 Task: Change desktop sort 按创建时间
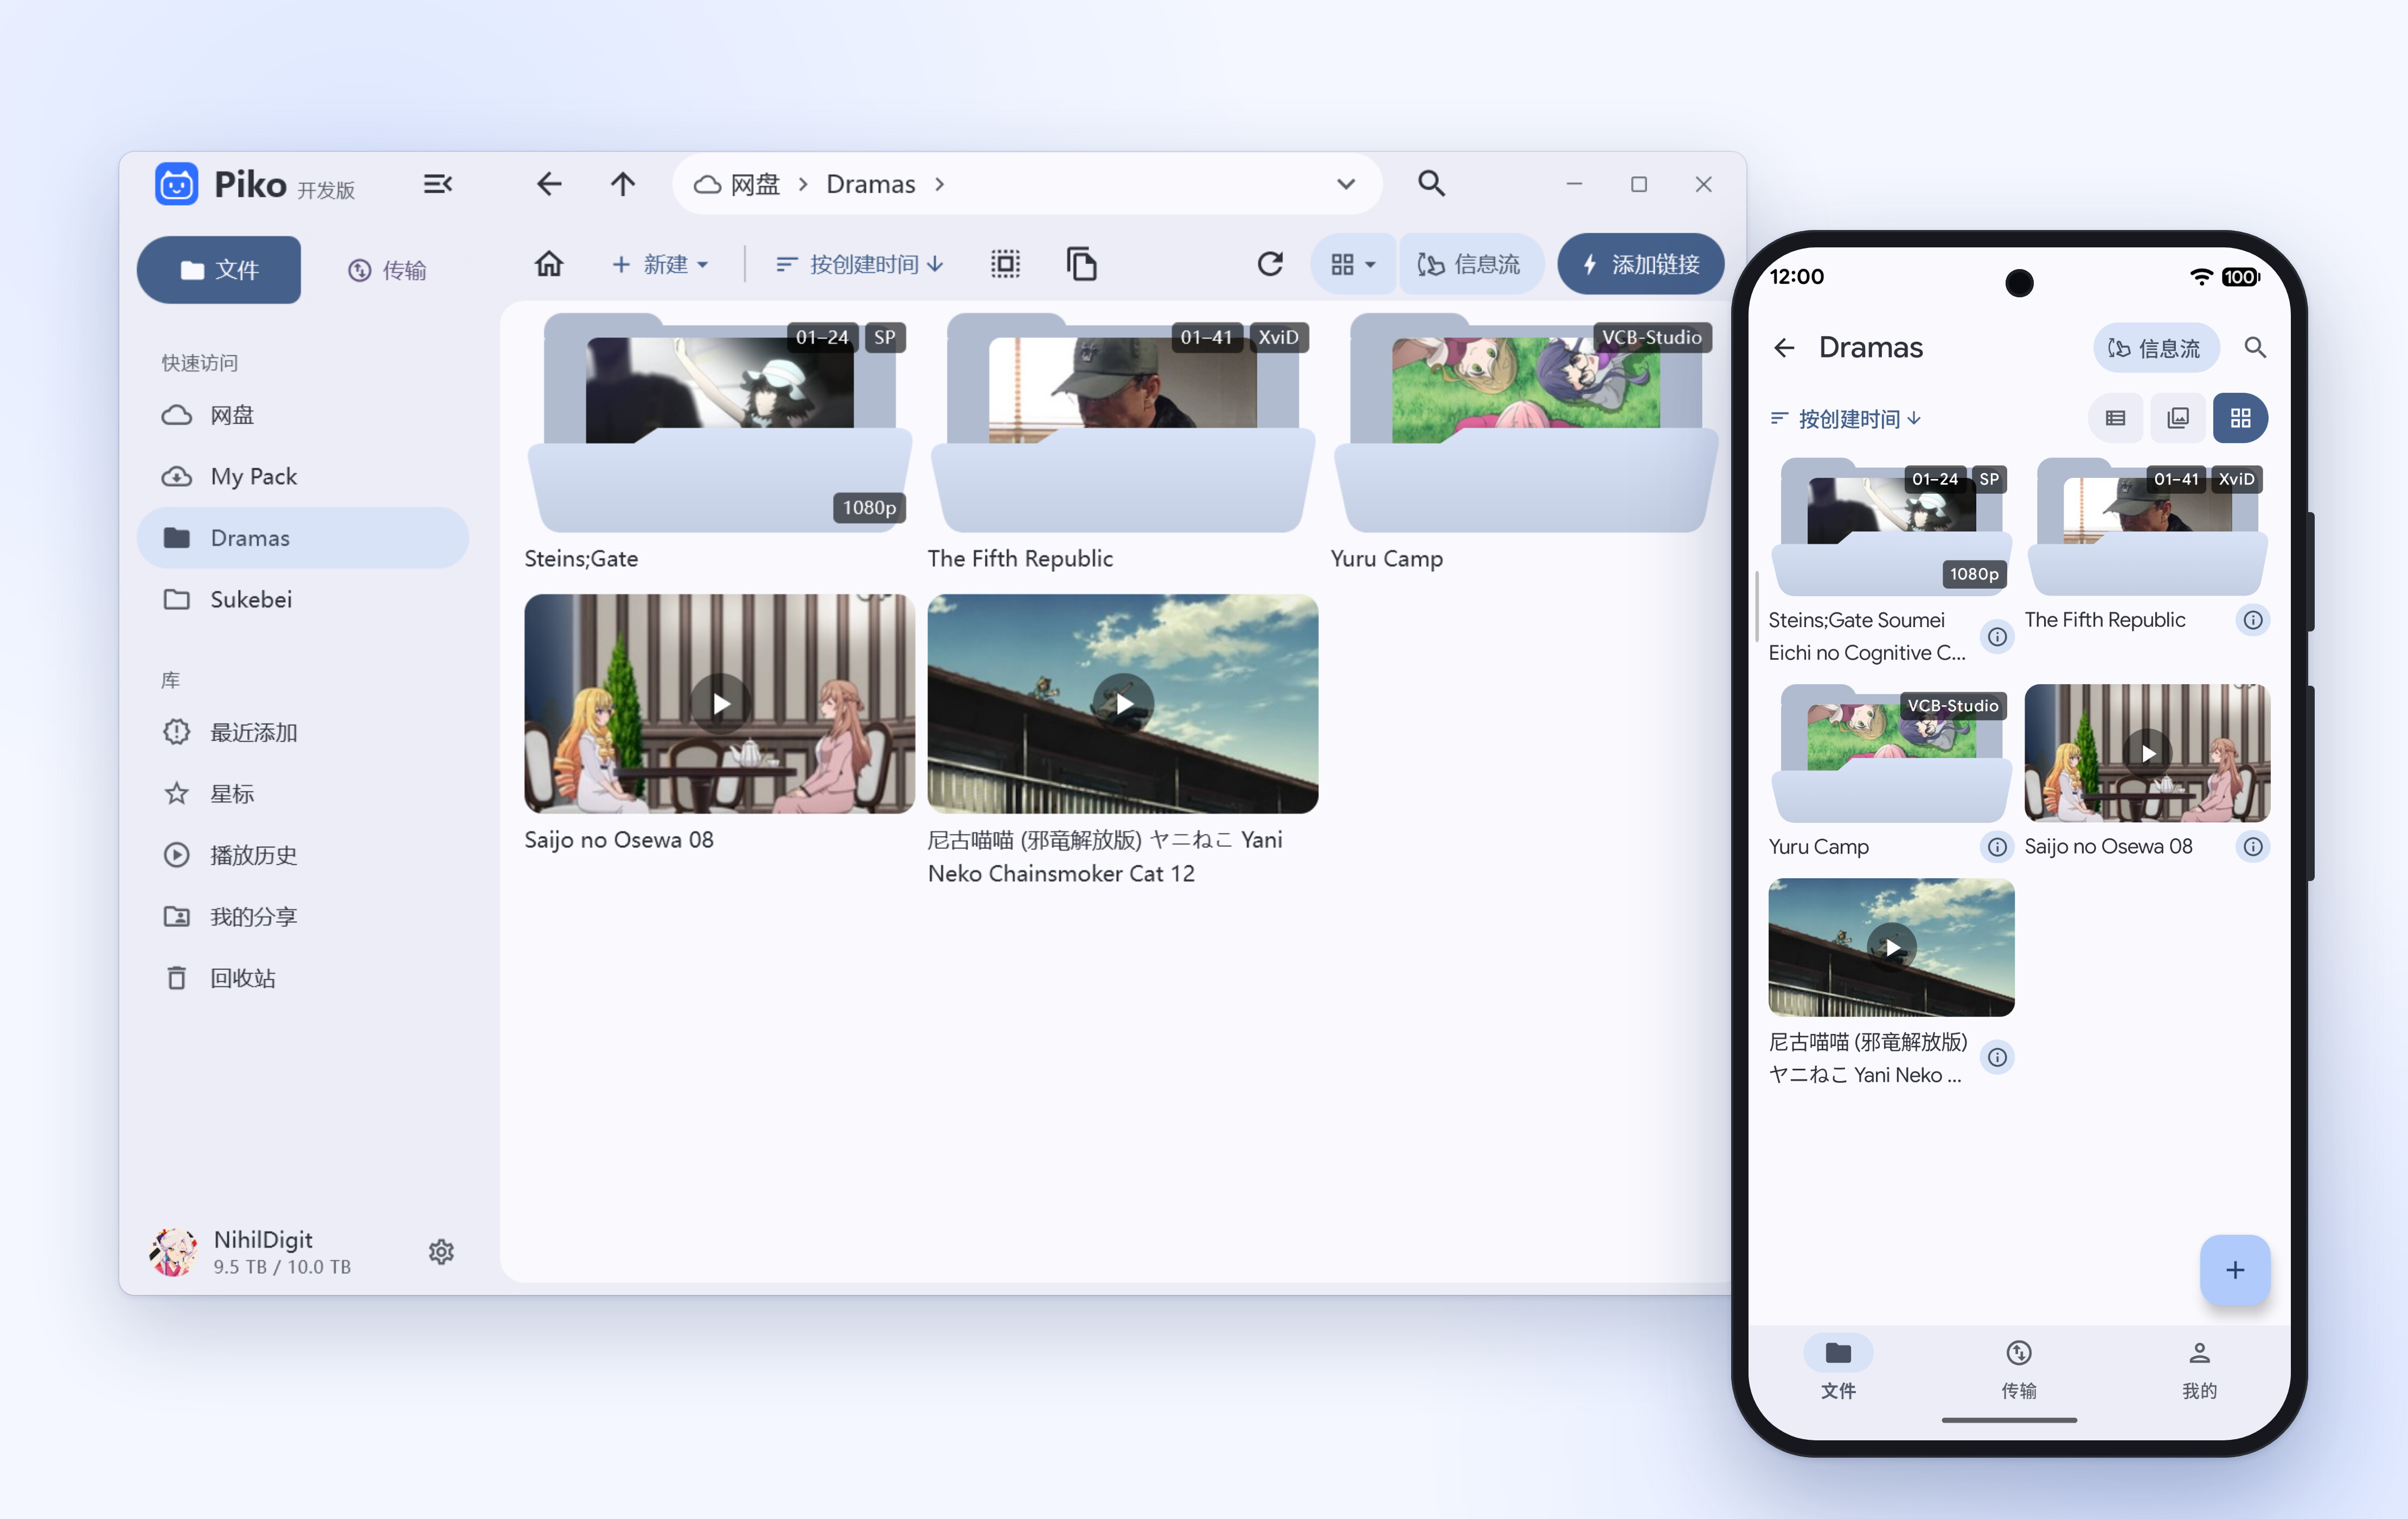[860, 264]
